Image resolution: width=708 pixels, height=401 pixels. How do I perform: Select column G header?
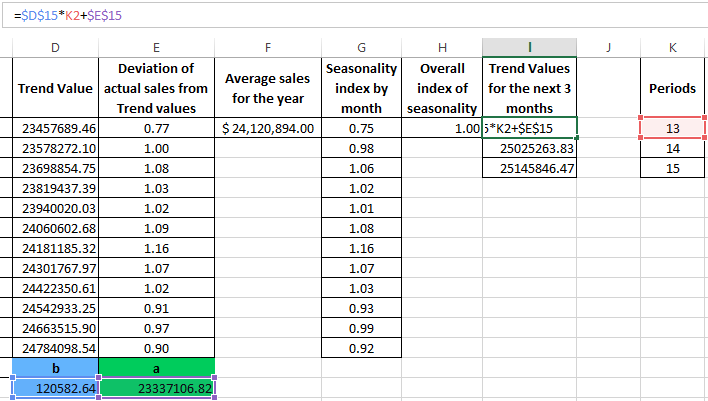361,47
